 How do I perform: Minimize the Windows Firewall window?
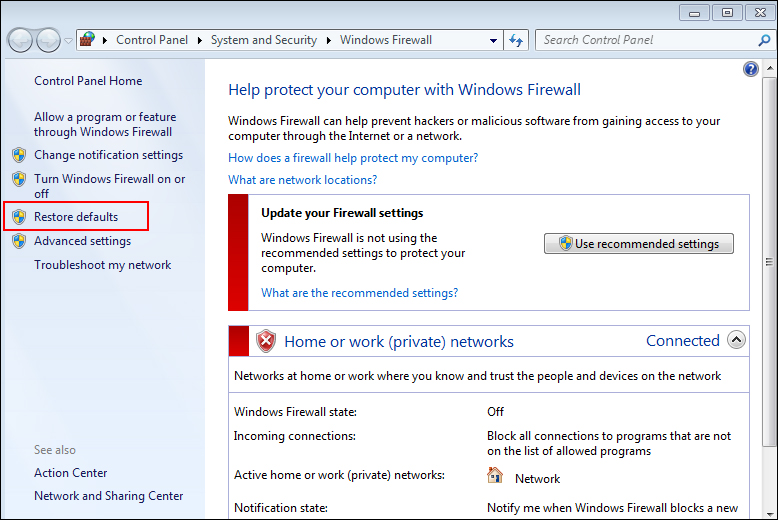click(x=694, y=13)
